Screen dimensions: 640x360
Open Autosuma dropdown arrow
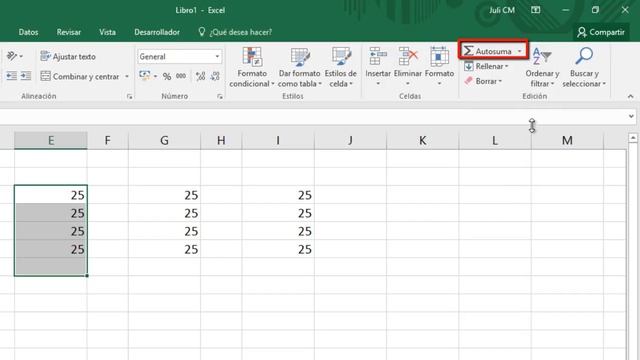click(520, 51)
